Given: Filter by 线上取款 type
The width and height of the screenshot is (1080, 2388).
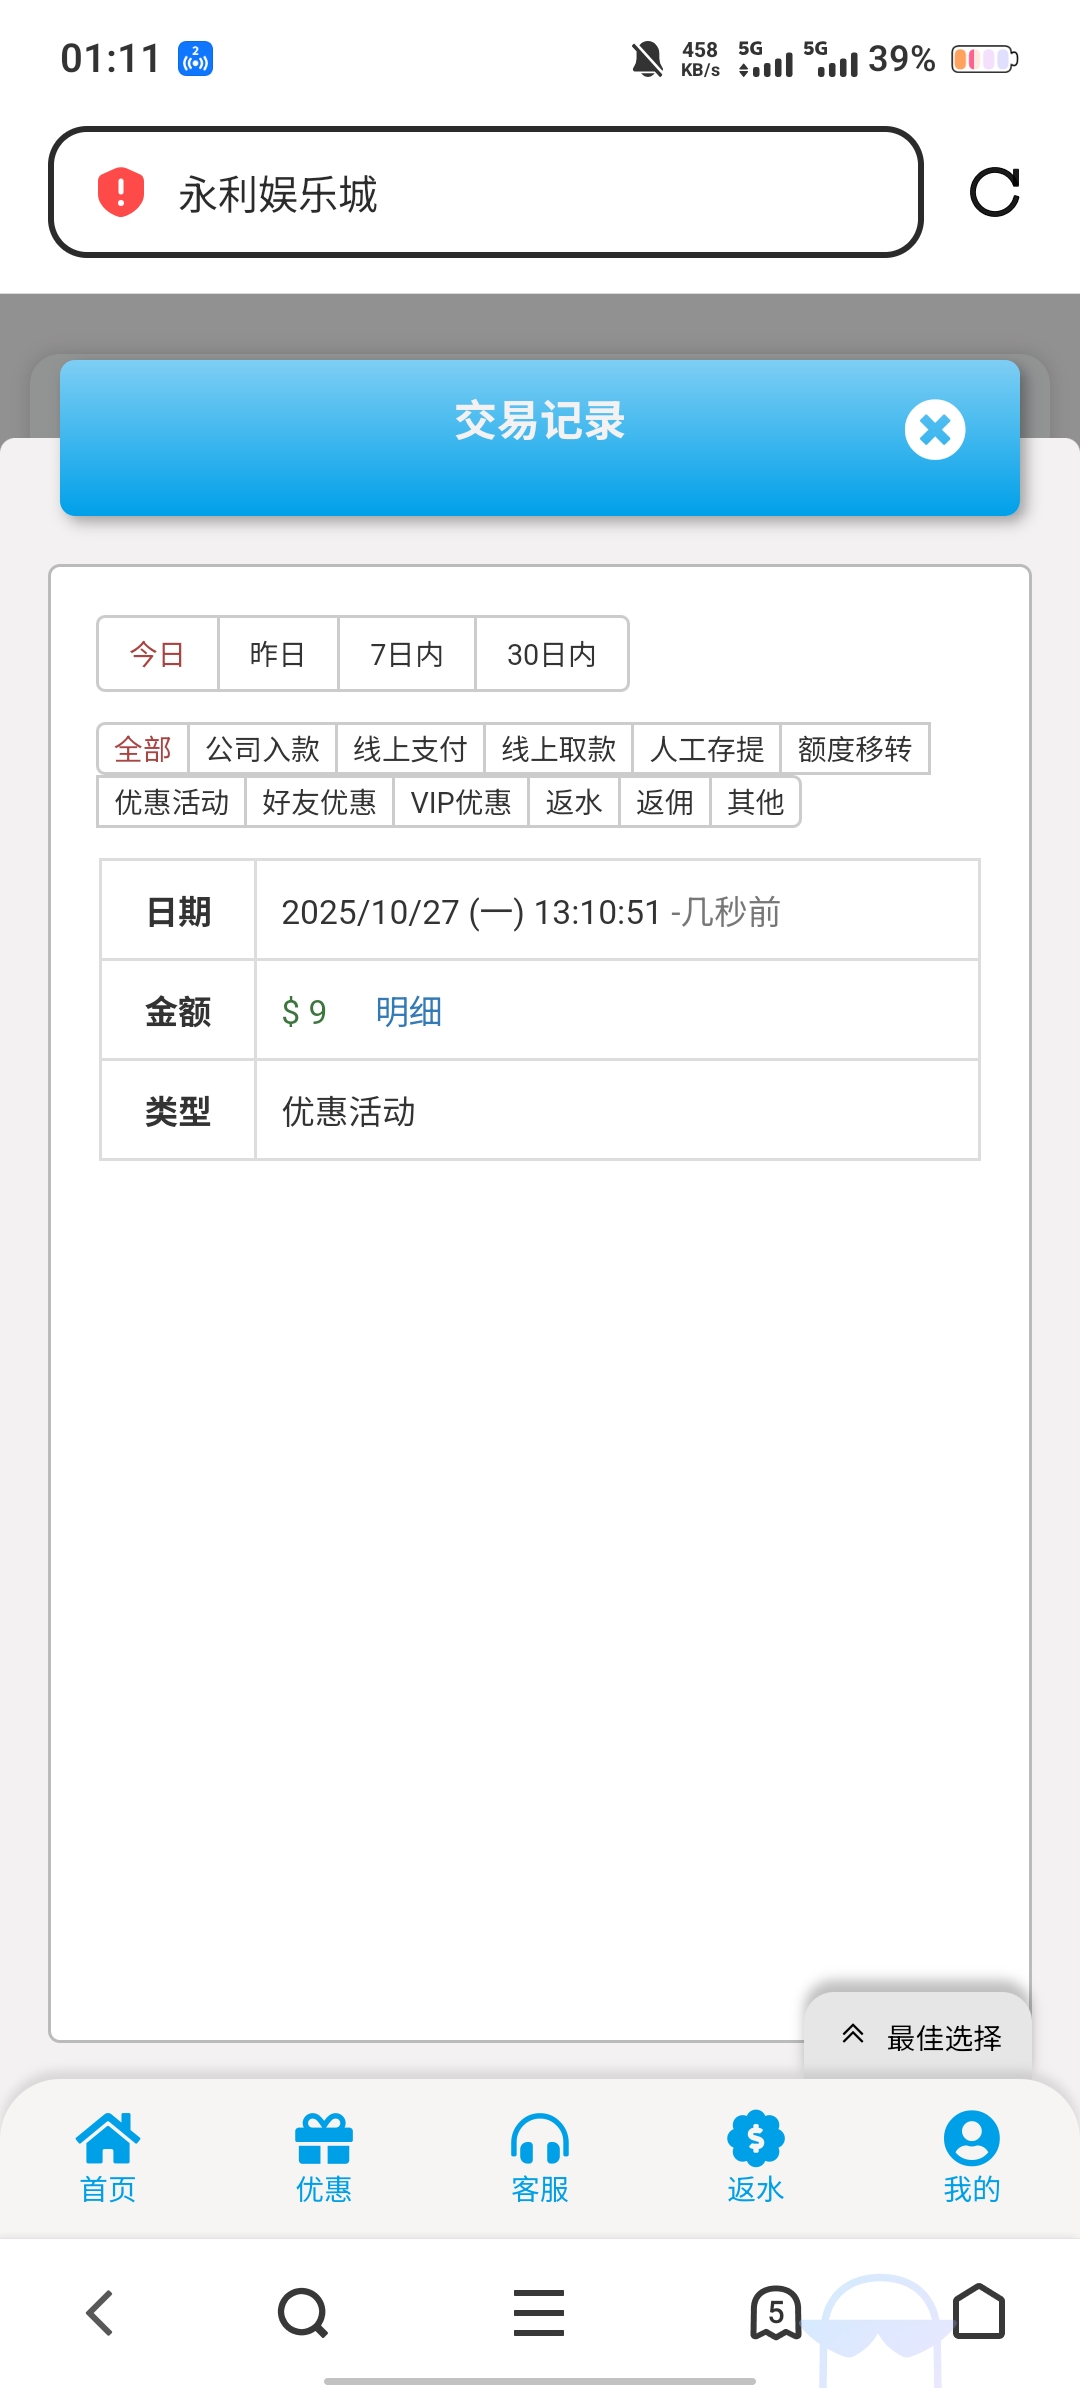Looking at the screenshot, I should tap(559, 749).
